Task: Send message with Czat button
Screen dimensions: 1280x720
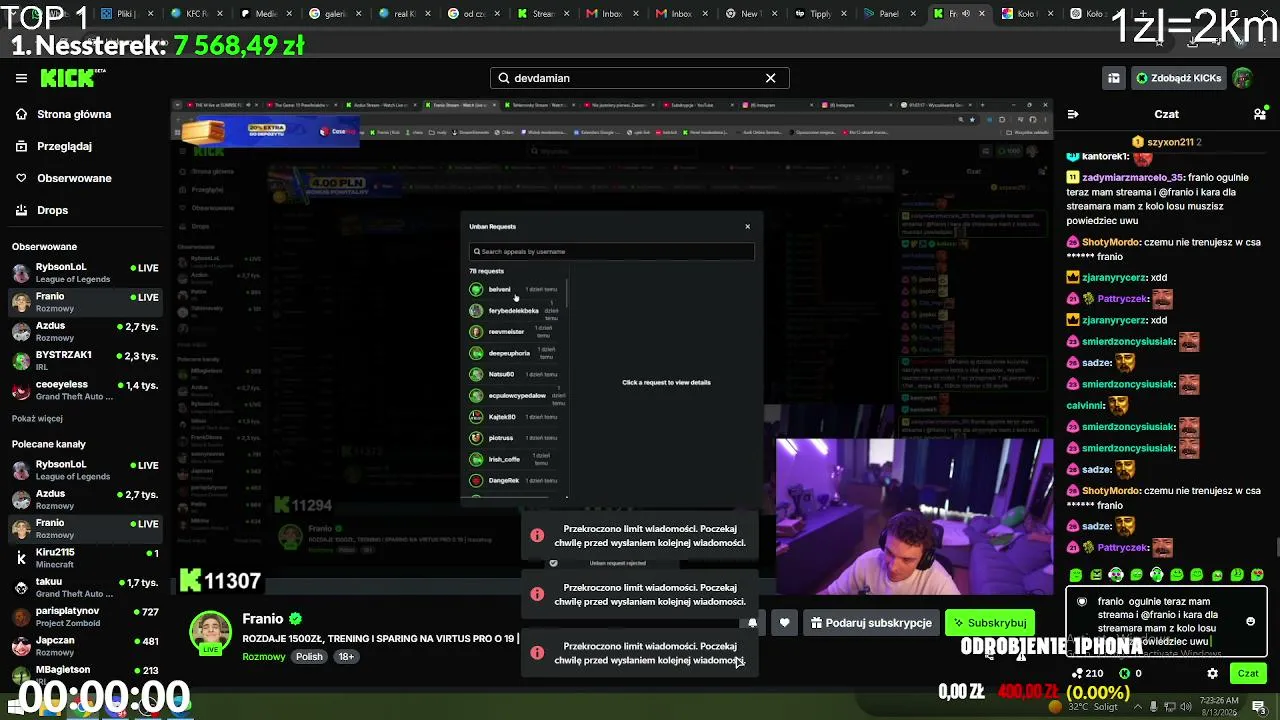Action: (x=1248, y=674)
